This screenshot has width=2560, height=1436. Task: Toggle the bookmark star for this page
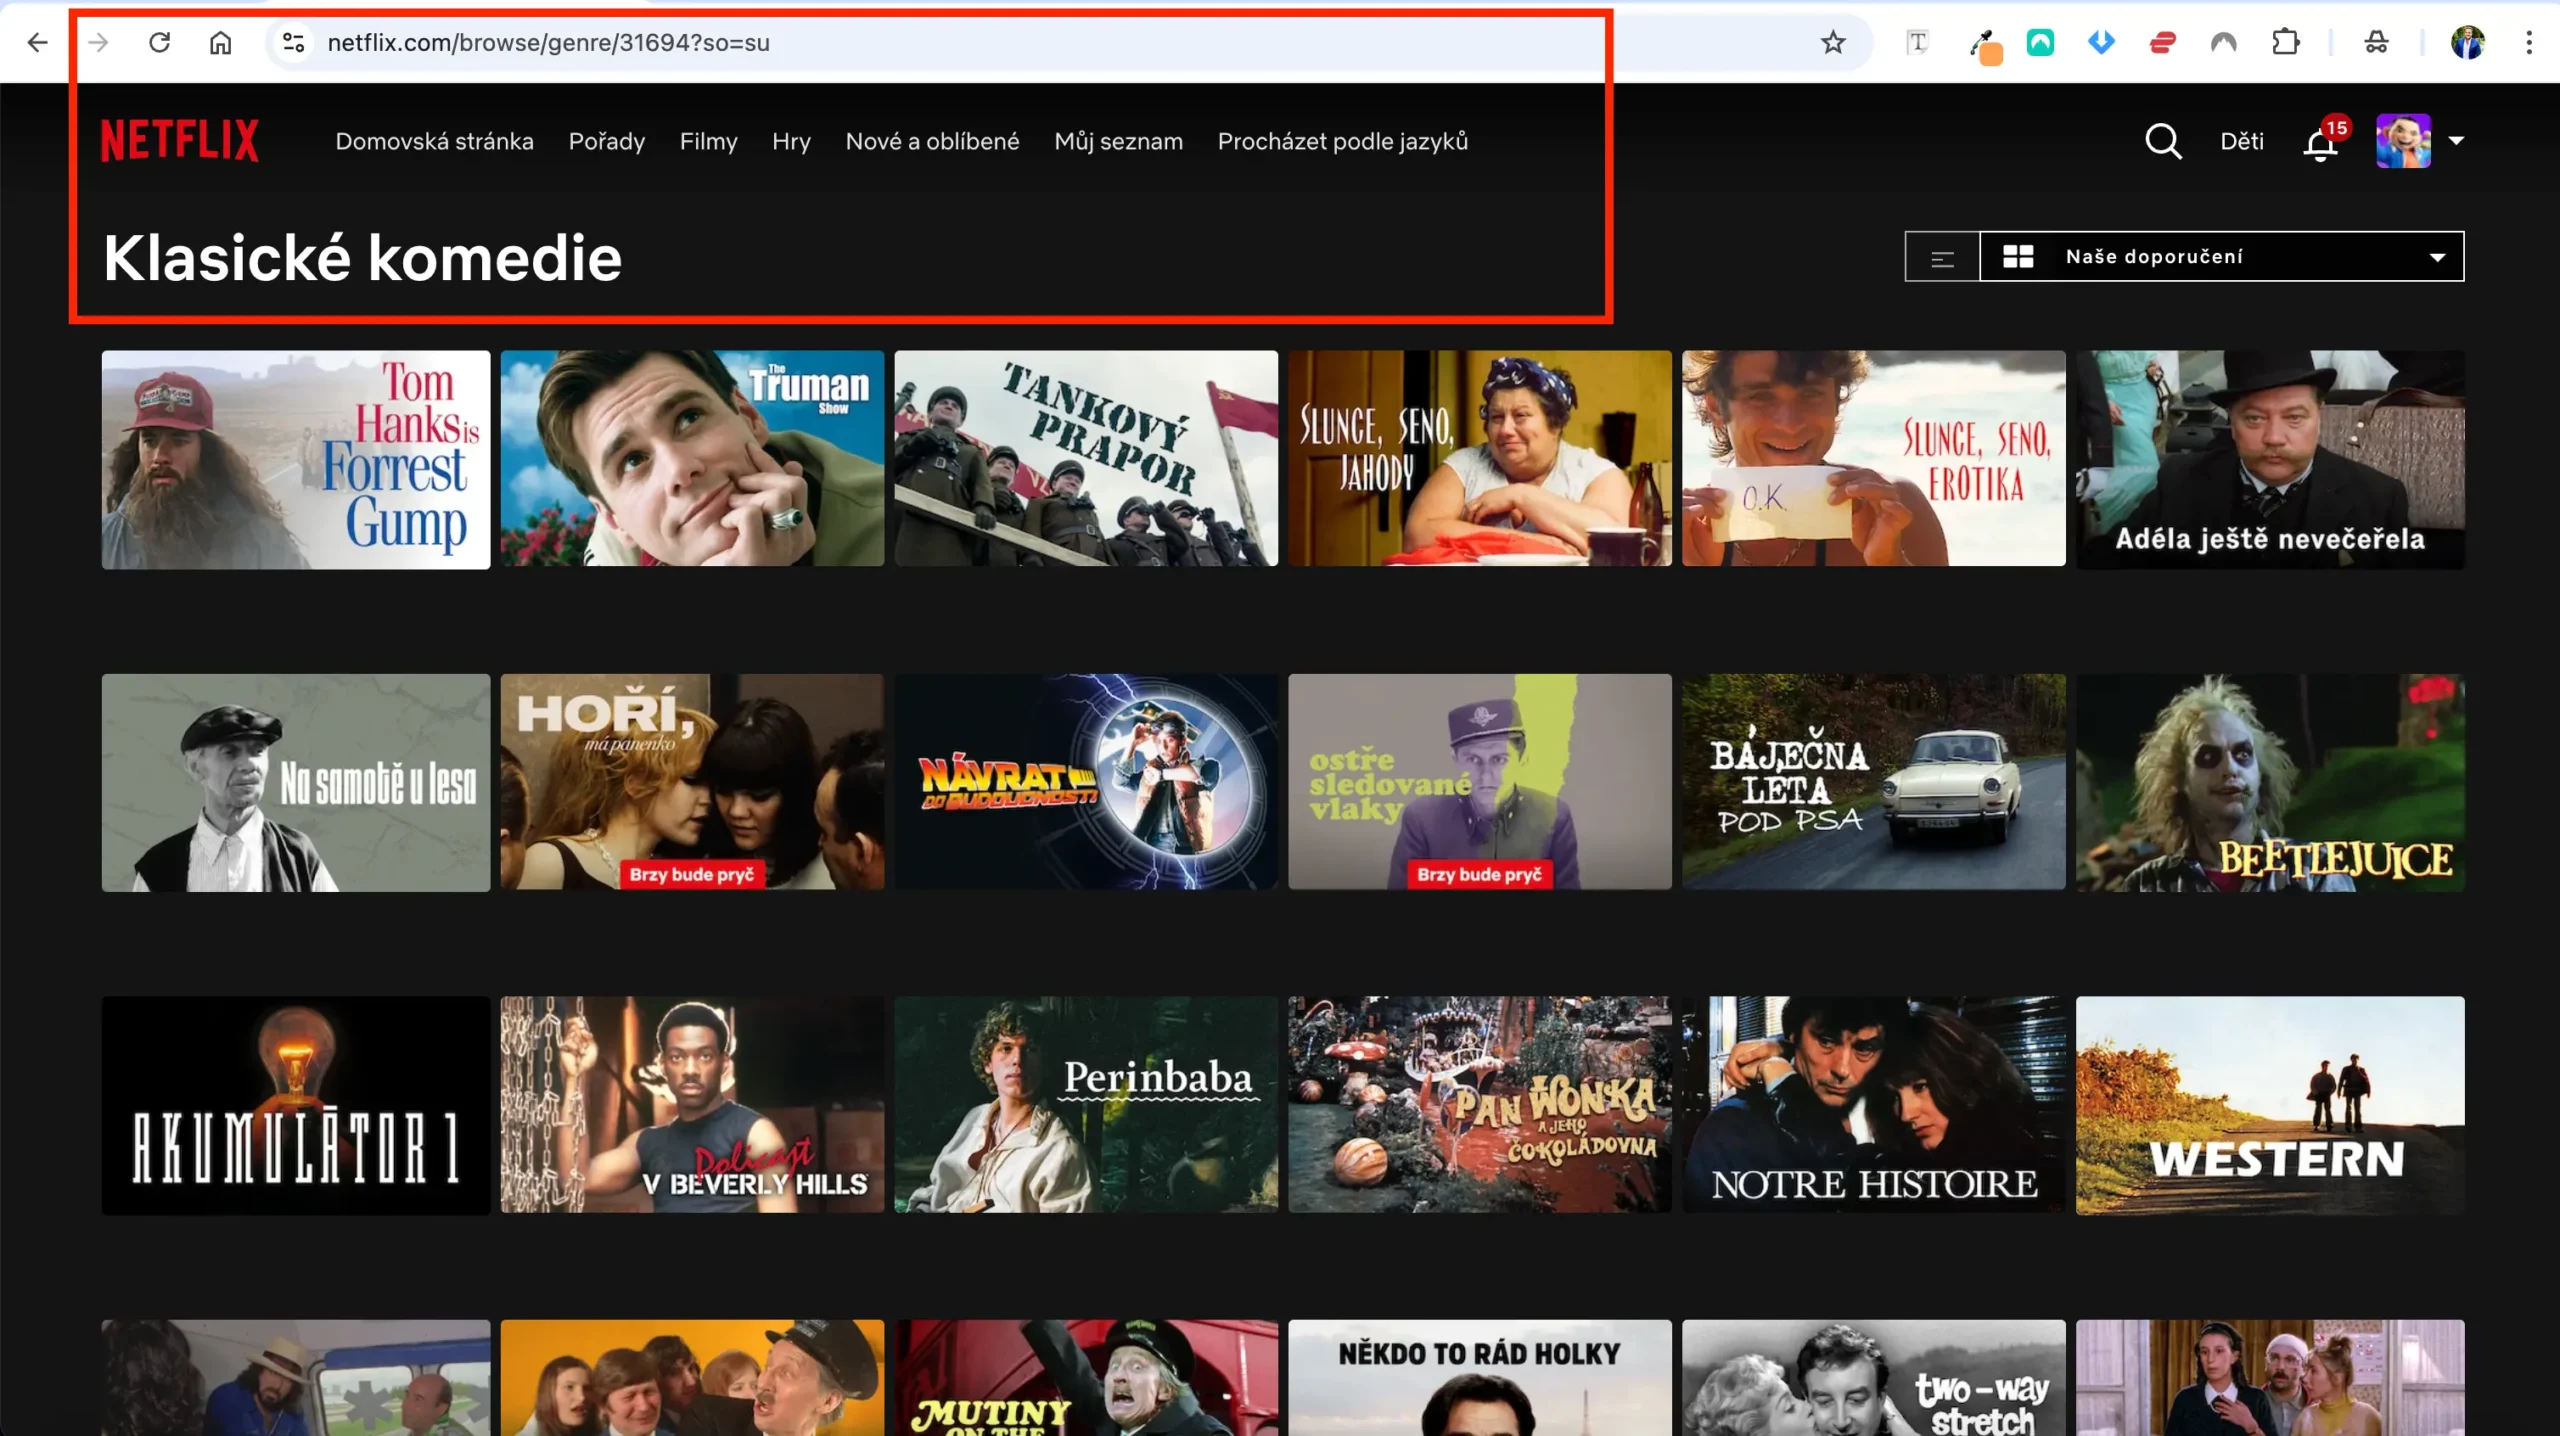tap(1832, 42)
